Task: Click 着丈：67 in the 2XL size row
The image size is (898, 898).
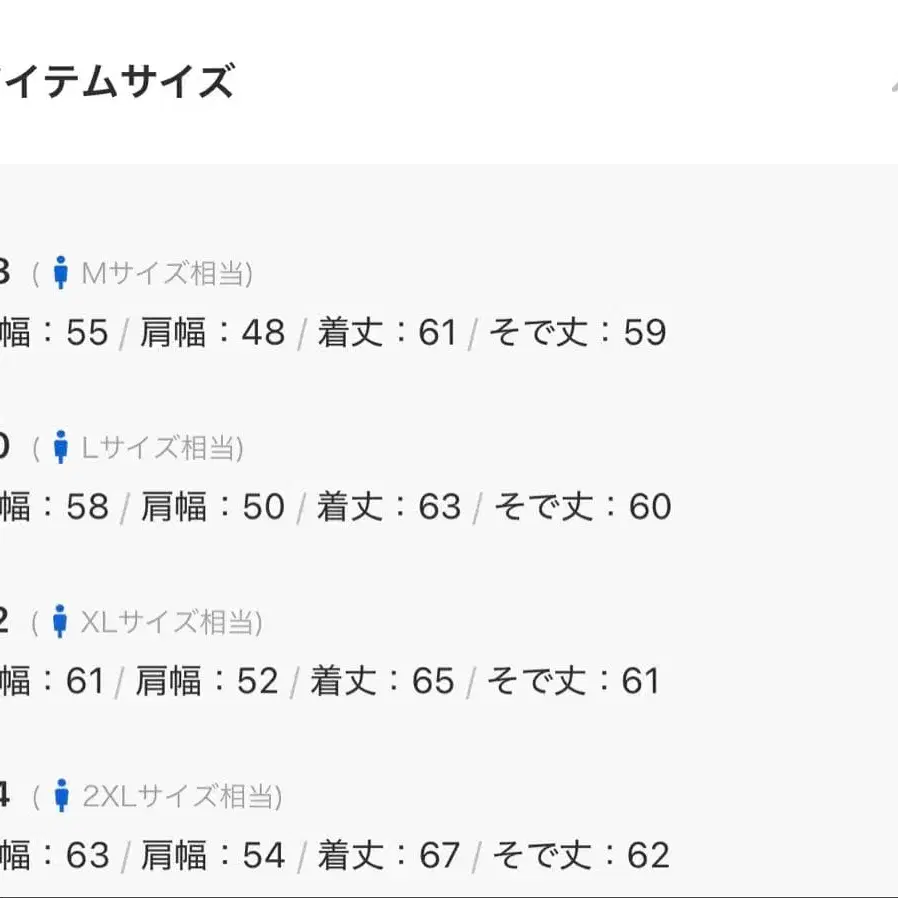Action: pyautogui.click(x=389, y=855)
